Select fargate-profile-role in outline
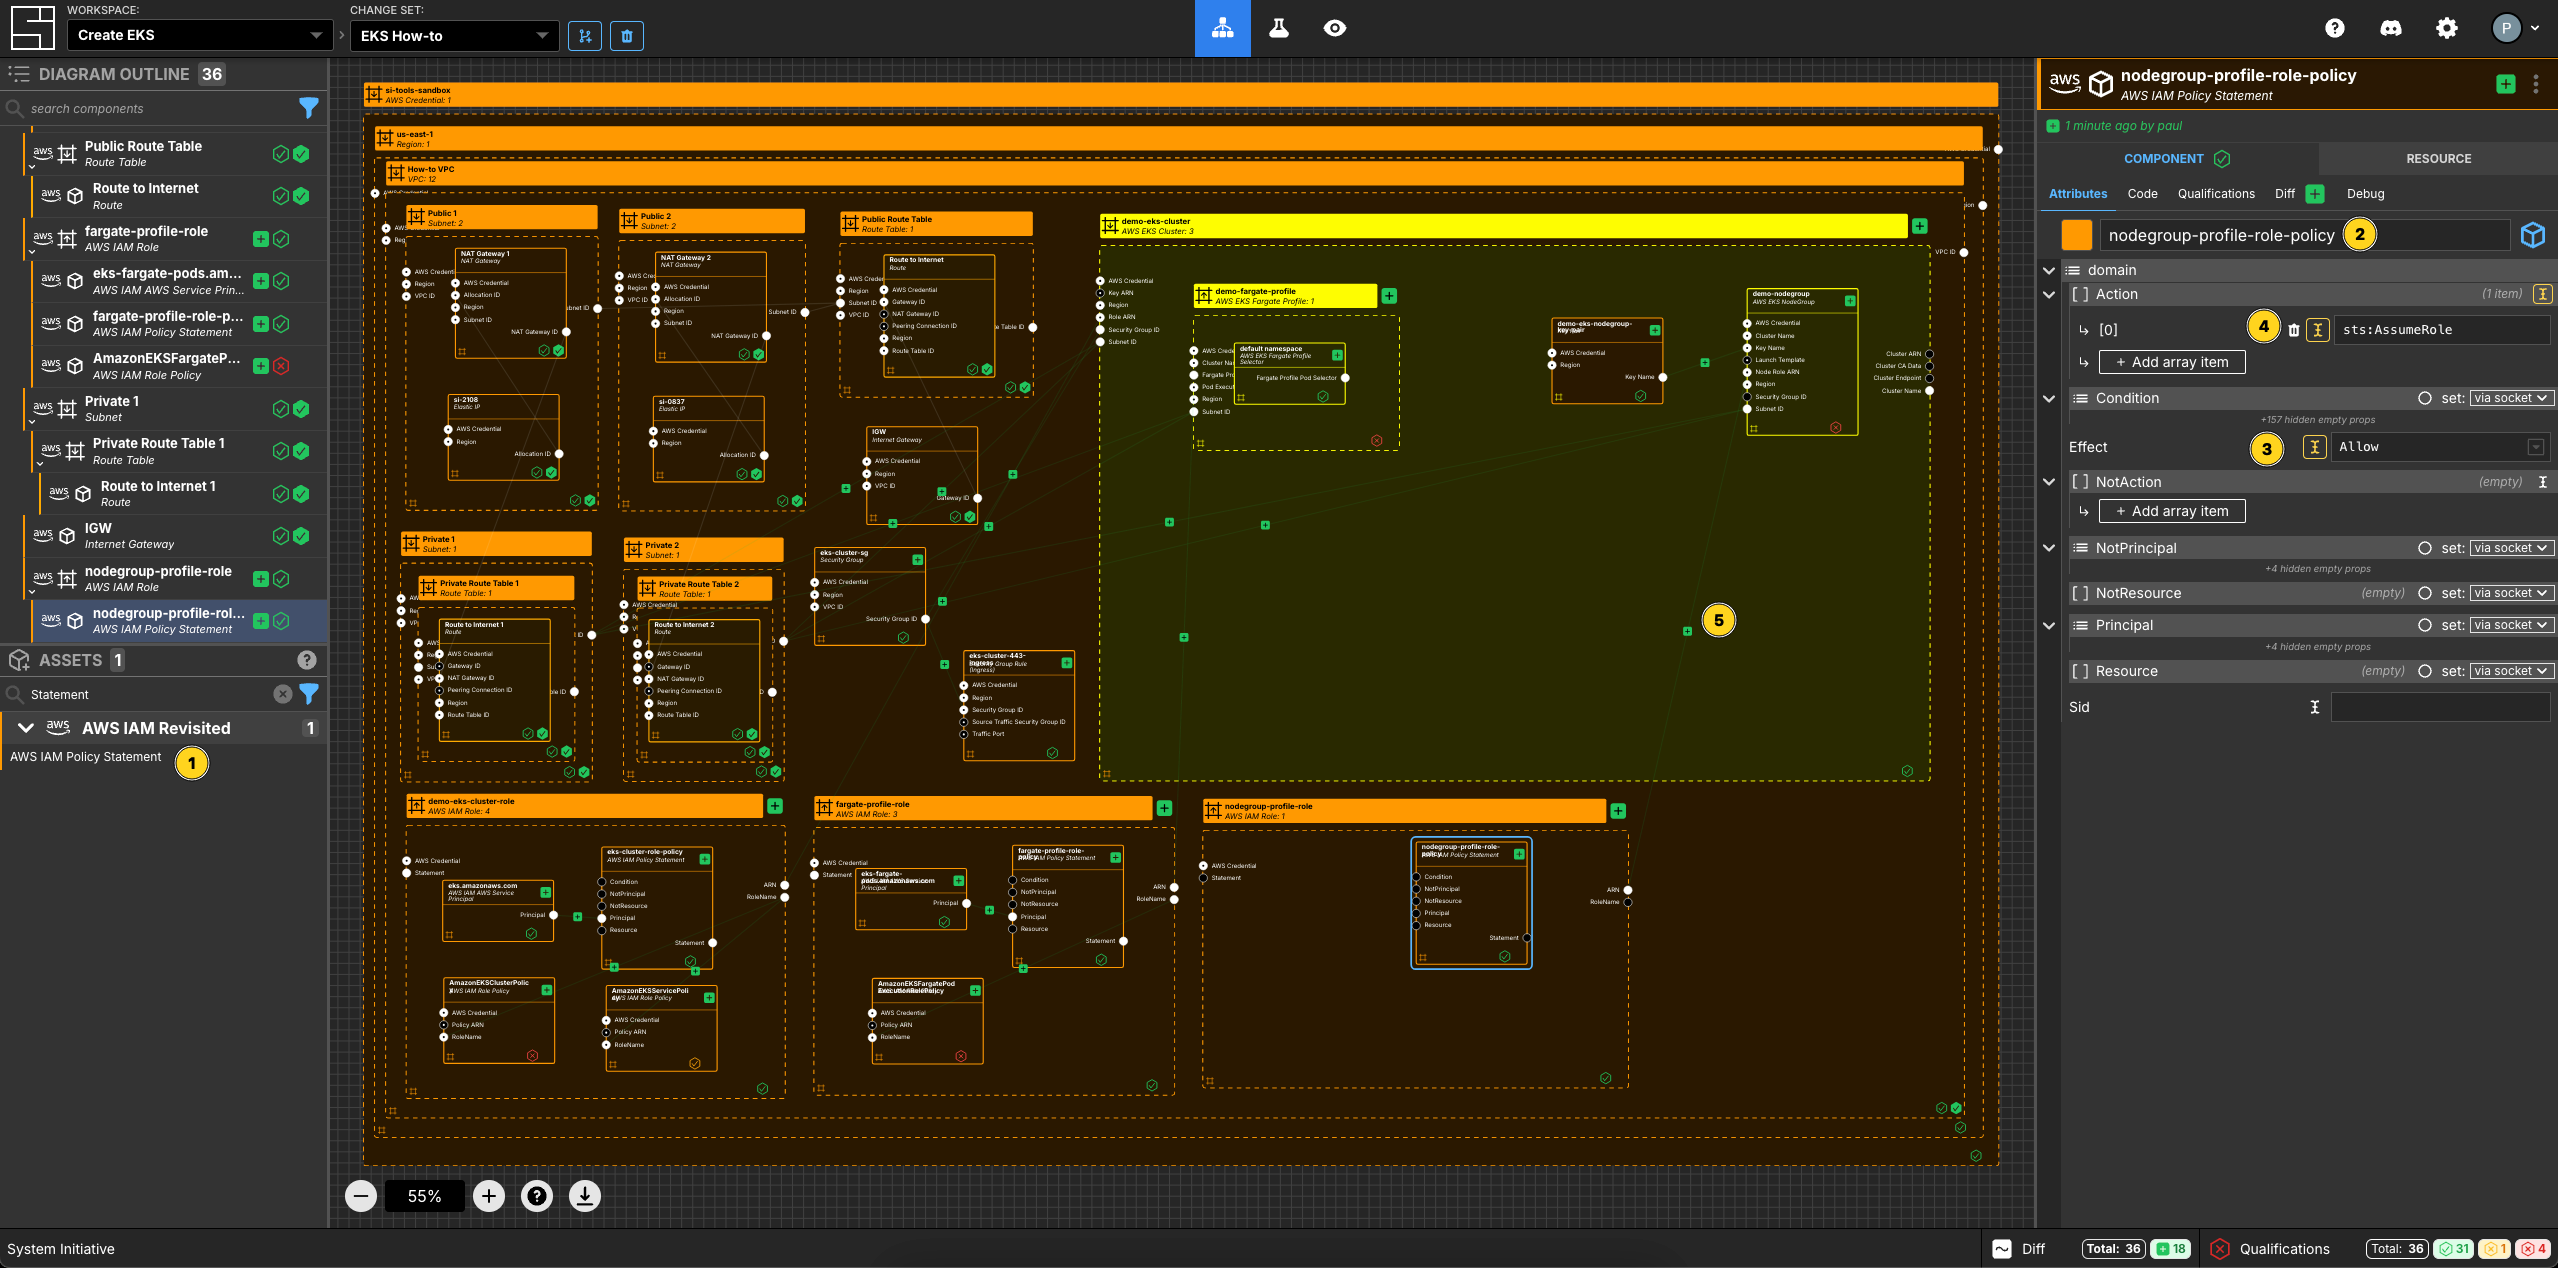 click(174, 239)
